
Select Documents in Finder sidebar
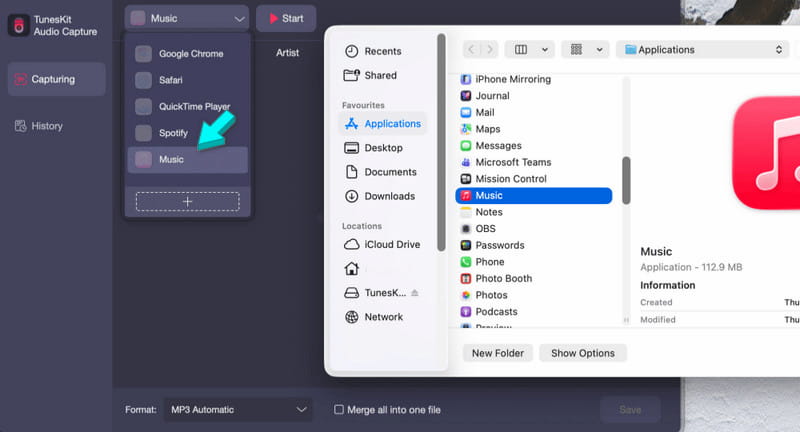pos(383,172)
